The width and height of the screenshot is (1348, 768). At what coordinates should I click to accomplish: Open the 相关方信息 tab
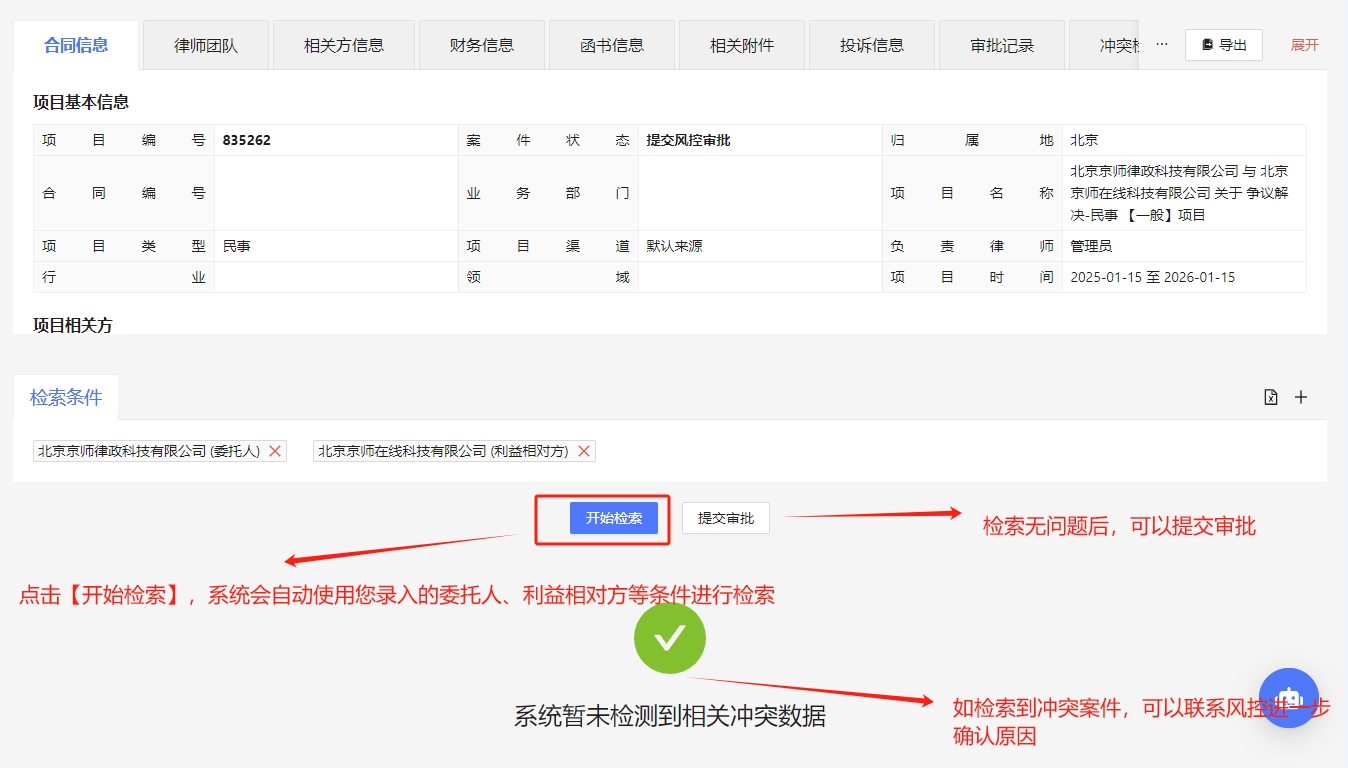(x=344, y=45)
